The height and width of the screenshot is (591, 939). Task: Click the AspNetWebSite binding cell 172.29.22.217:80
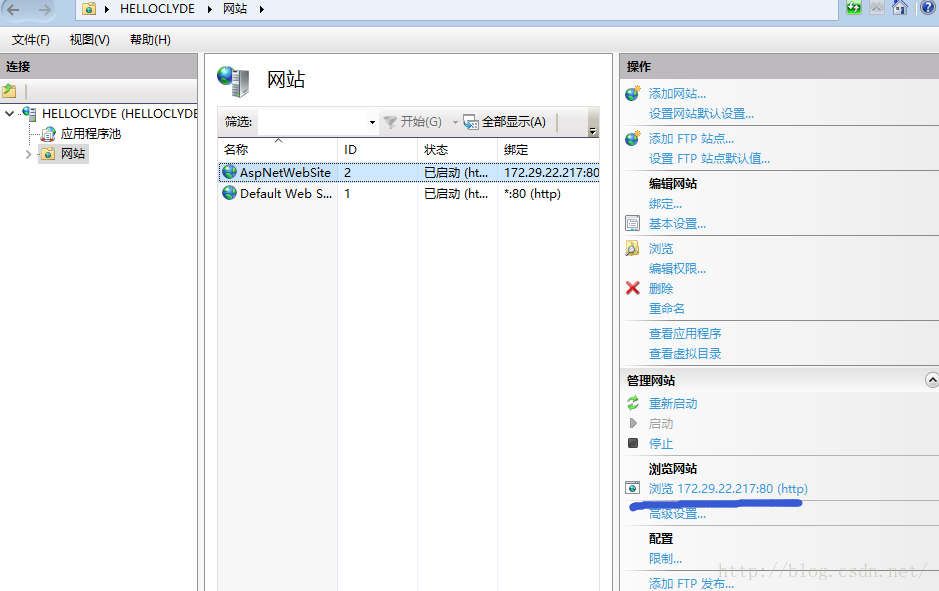click(551, 172)
